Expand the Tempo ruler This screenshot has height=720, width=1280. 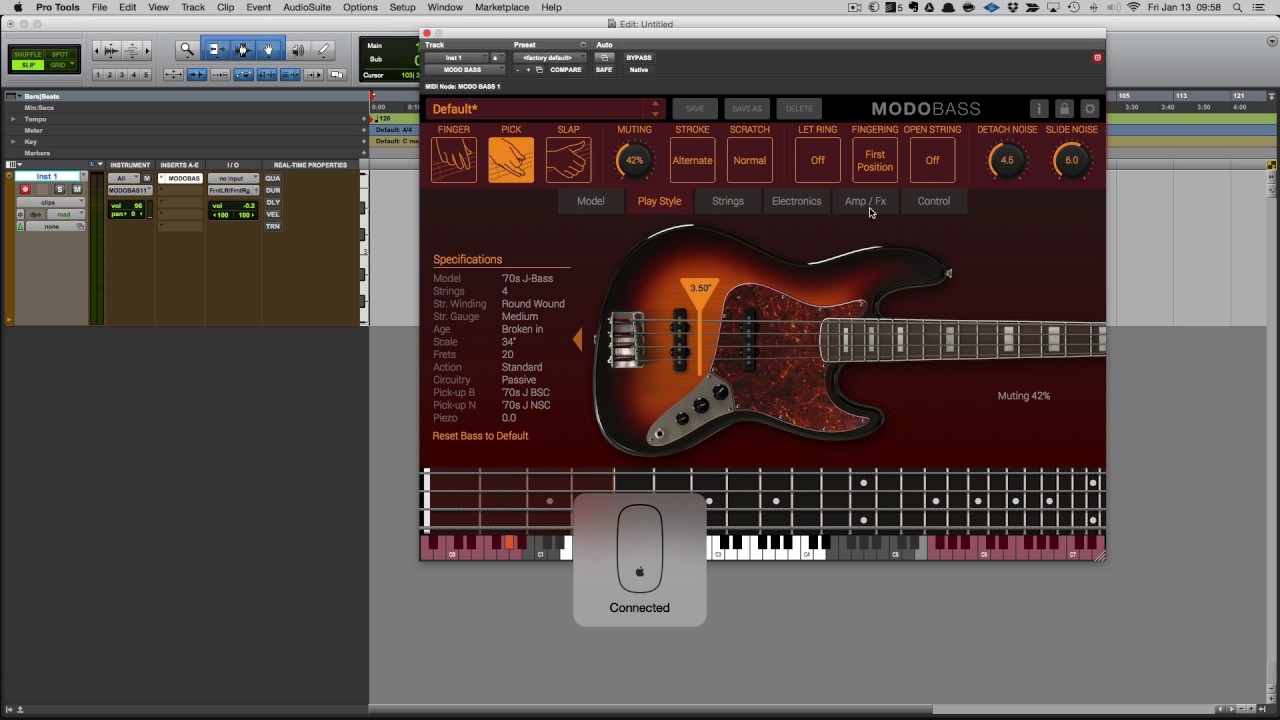click(x=13, y=119)
